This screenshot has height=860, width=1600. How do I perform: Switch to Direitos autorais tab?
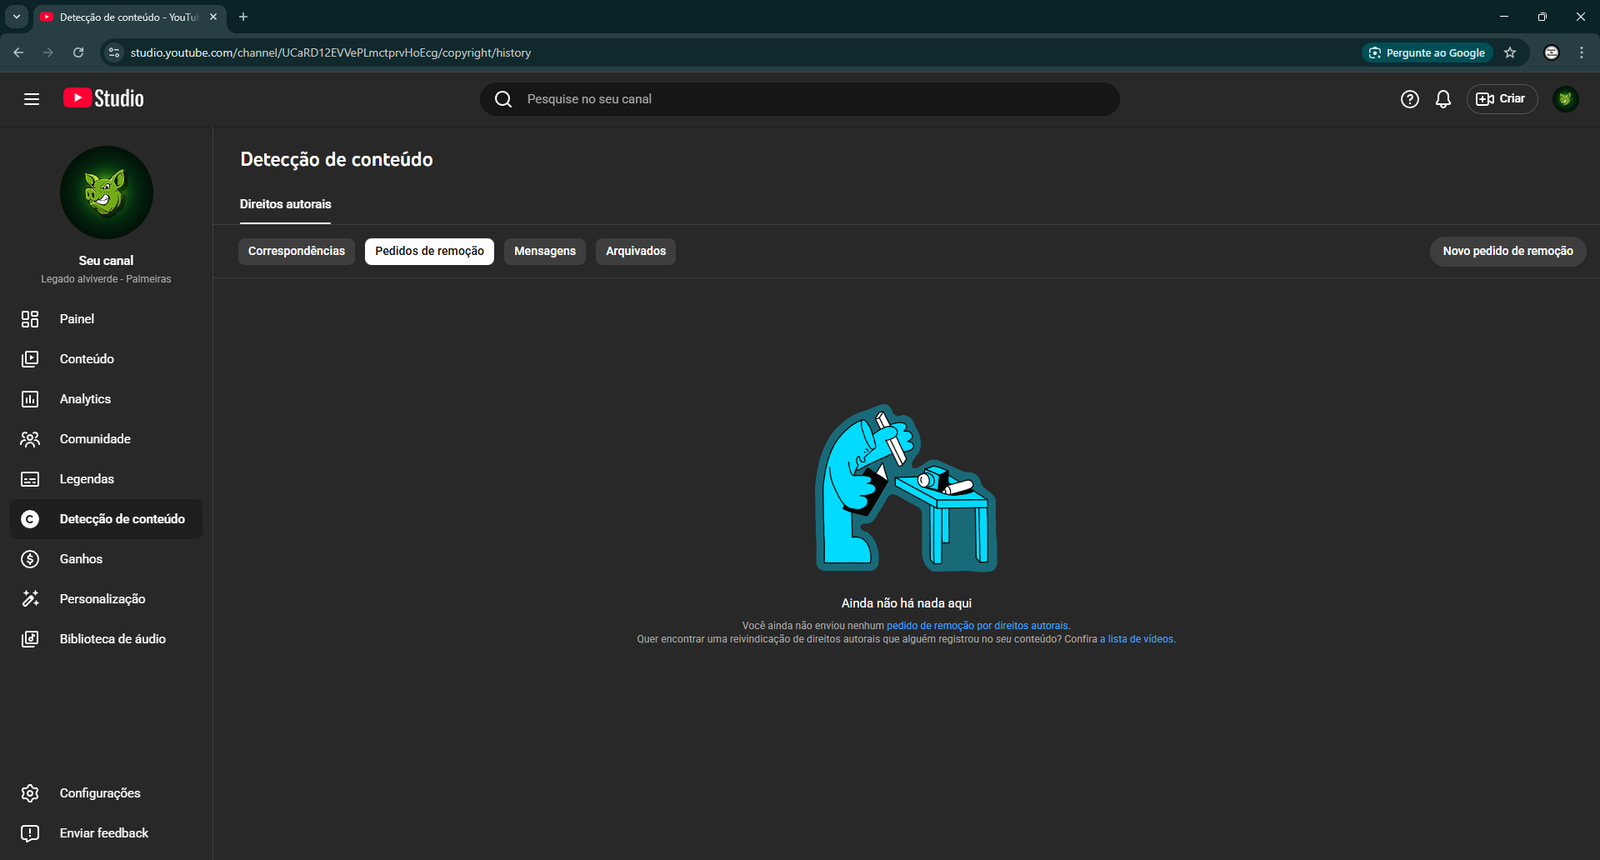coord(285,204)
